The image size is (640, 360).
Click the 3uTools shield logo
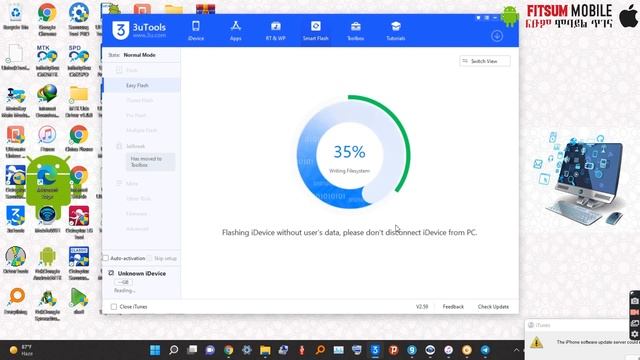pos(120,30)
